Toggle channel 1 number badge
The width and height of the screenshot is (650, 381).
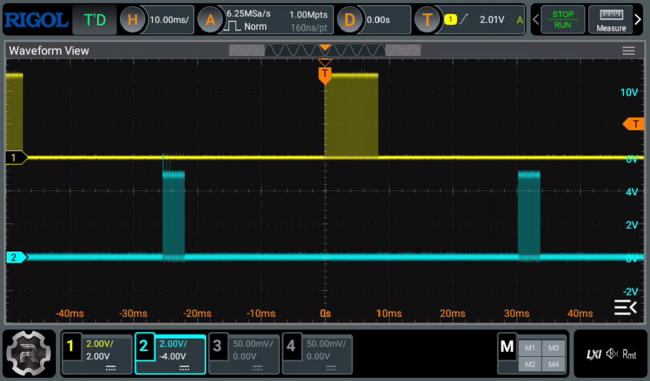pyautogui.click(x=71, y=346)
